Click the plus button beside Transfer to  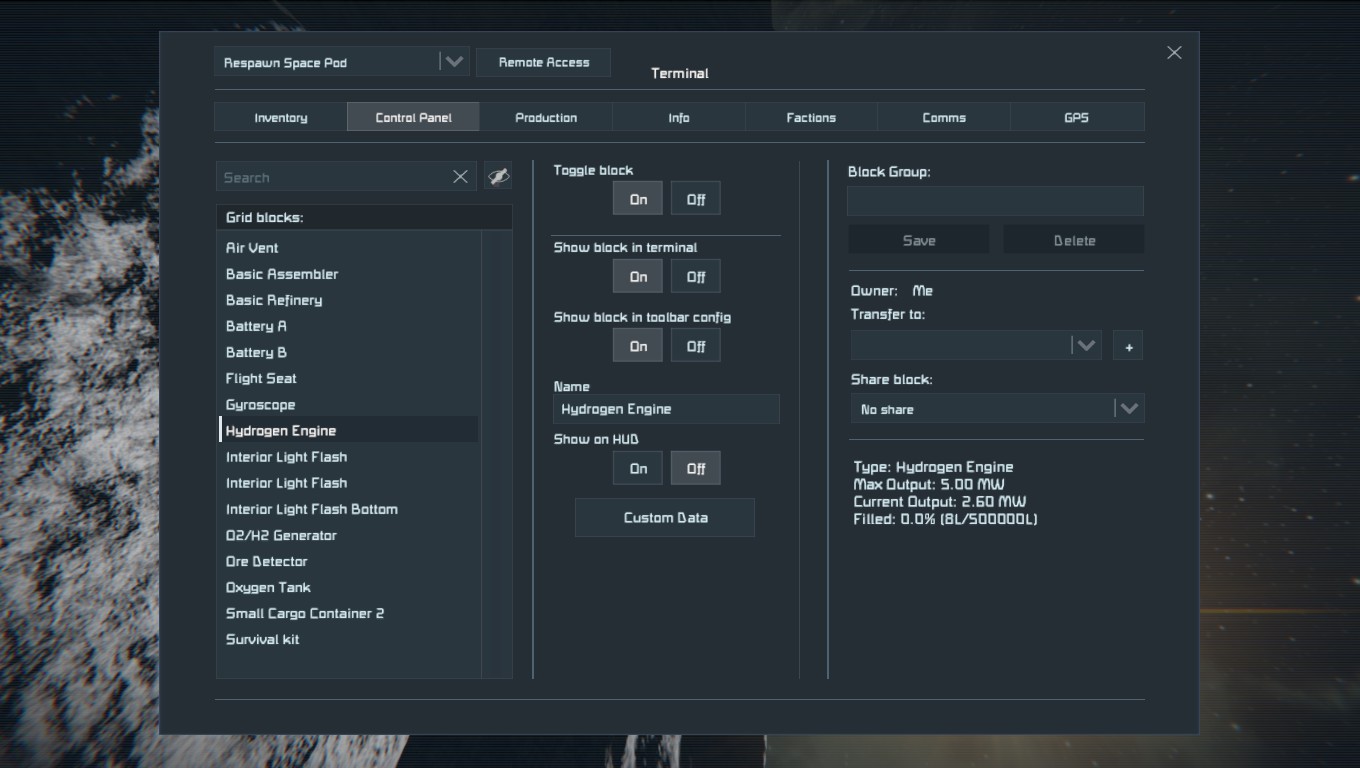[1128, 347]
